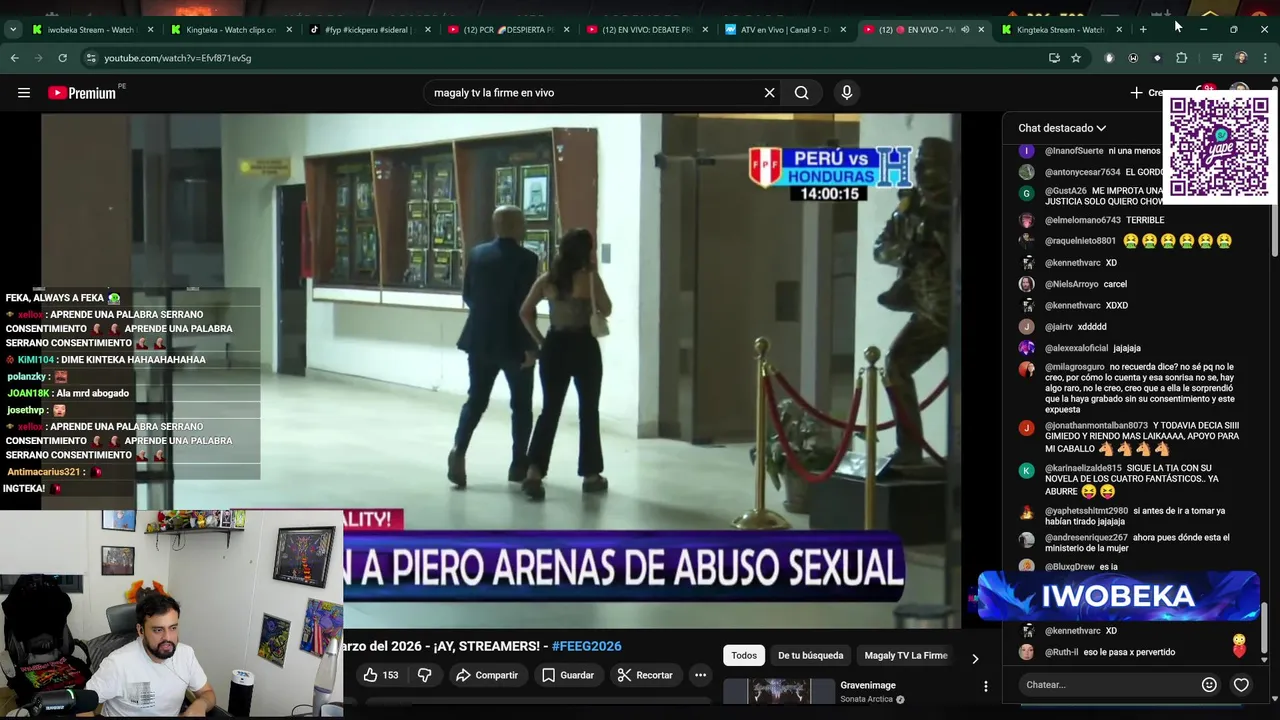
Task: Run search with the magnifier button
Action: [801, 93]
